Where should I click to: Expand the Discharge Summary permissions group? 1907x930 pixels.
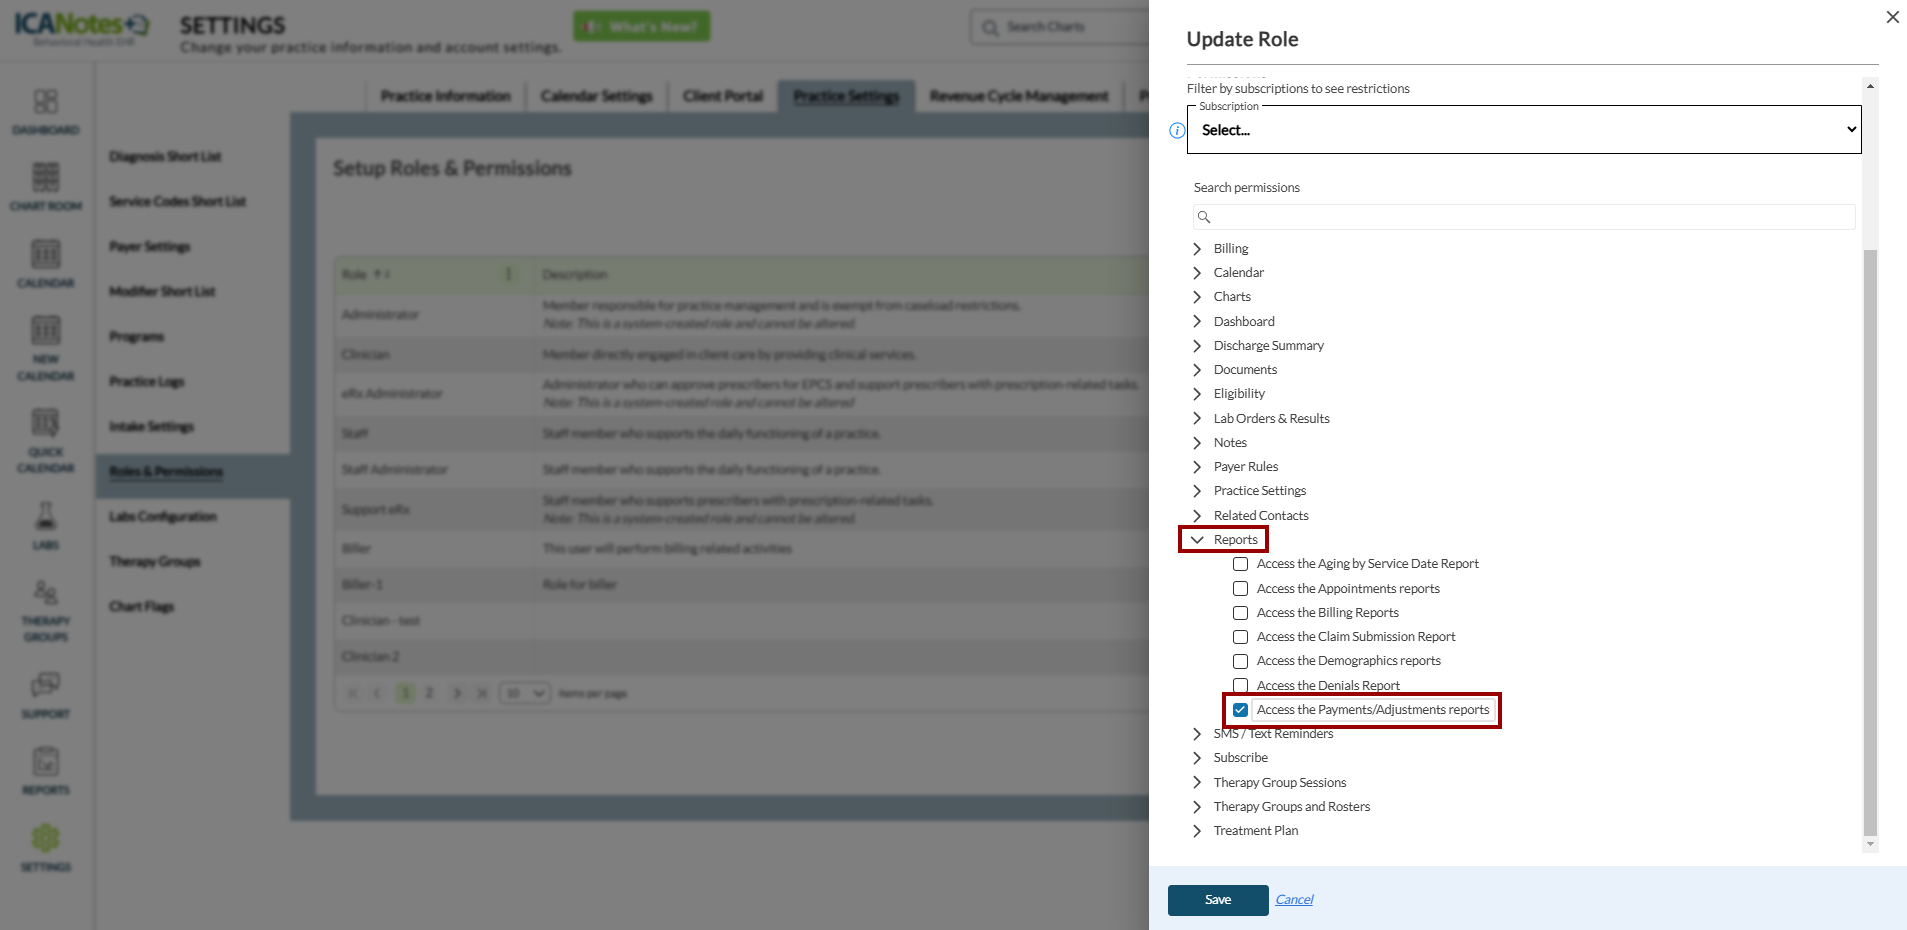point(1197,346)
